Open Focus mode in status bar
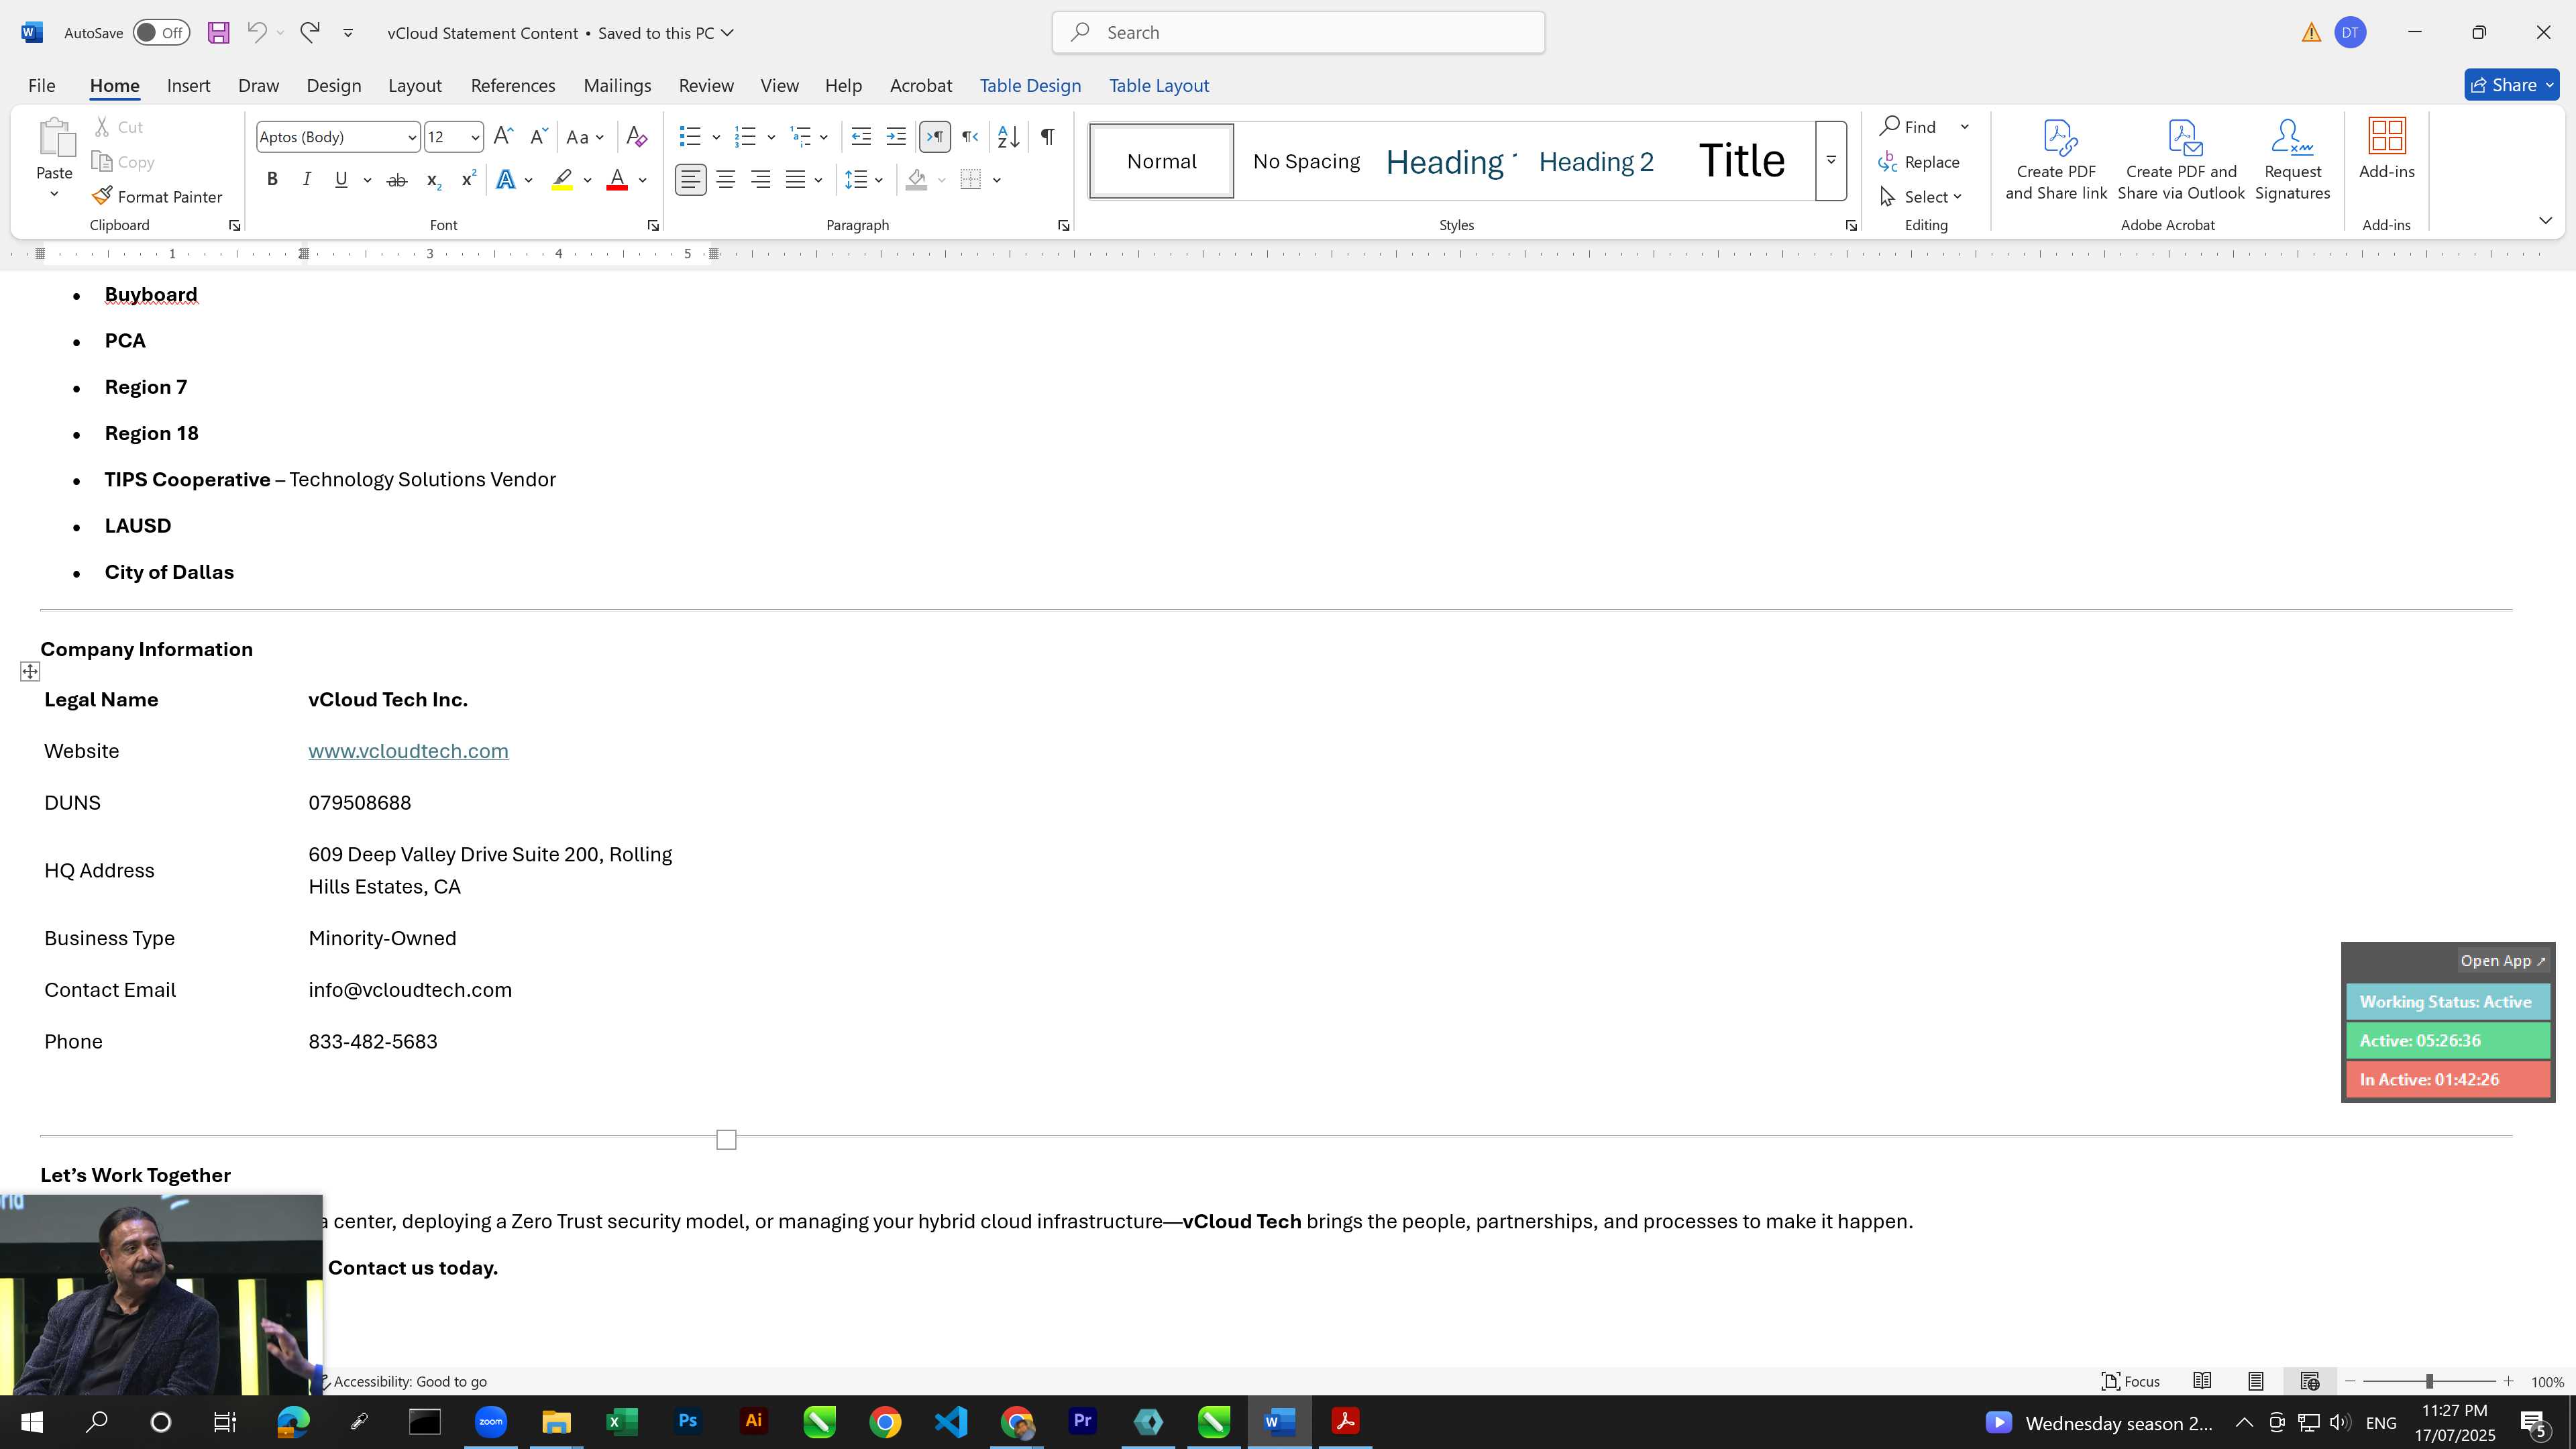Screen dimensions: 2576x1449 2131,1381
